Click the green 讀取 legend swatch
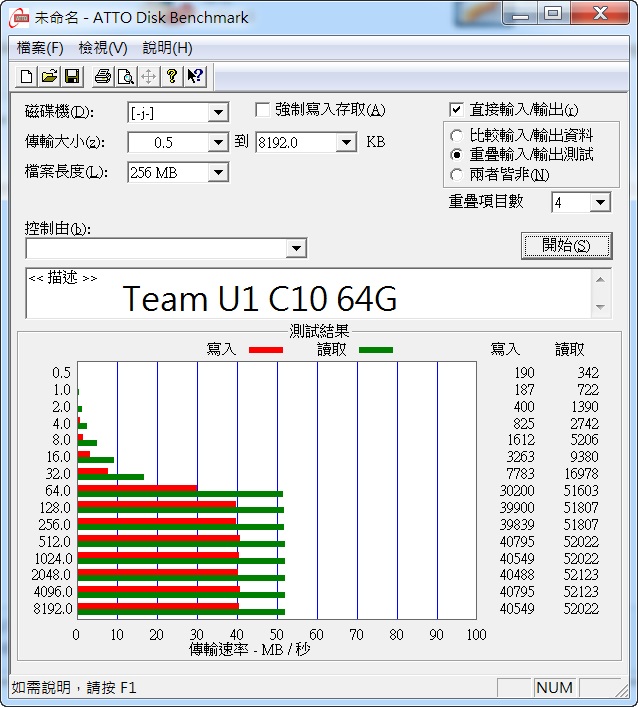This screenshot has width=638, height=707. coord(376,350)
